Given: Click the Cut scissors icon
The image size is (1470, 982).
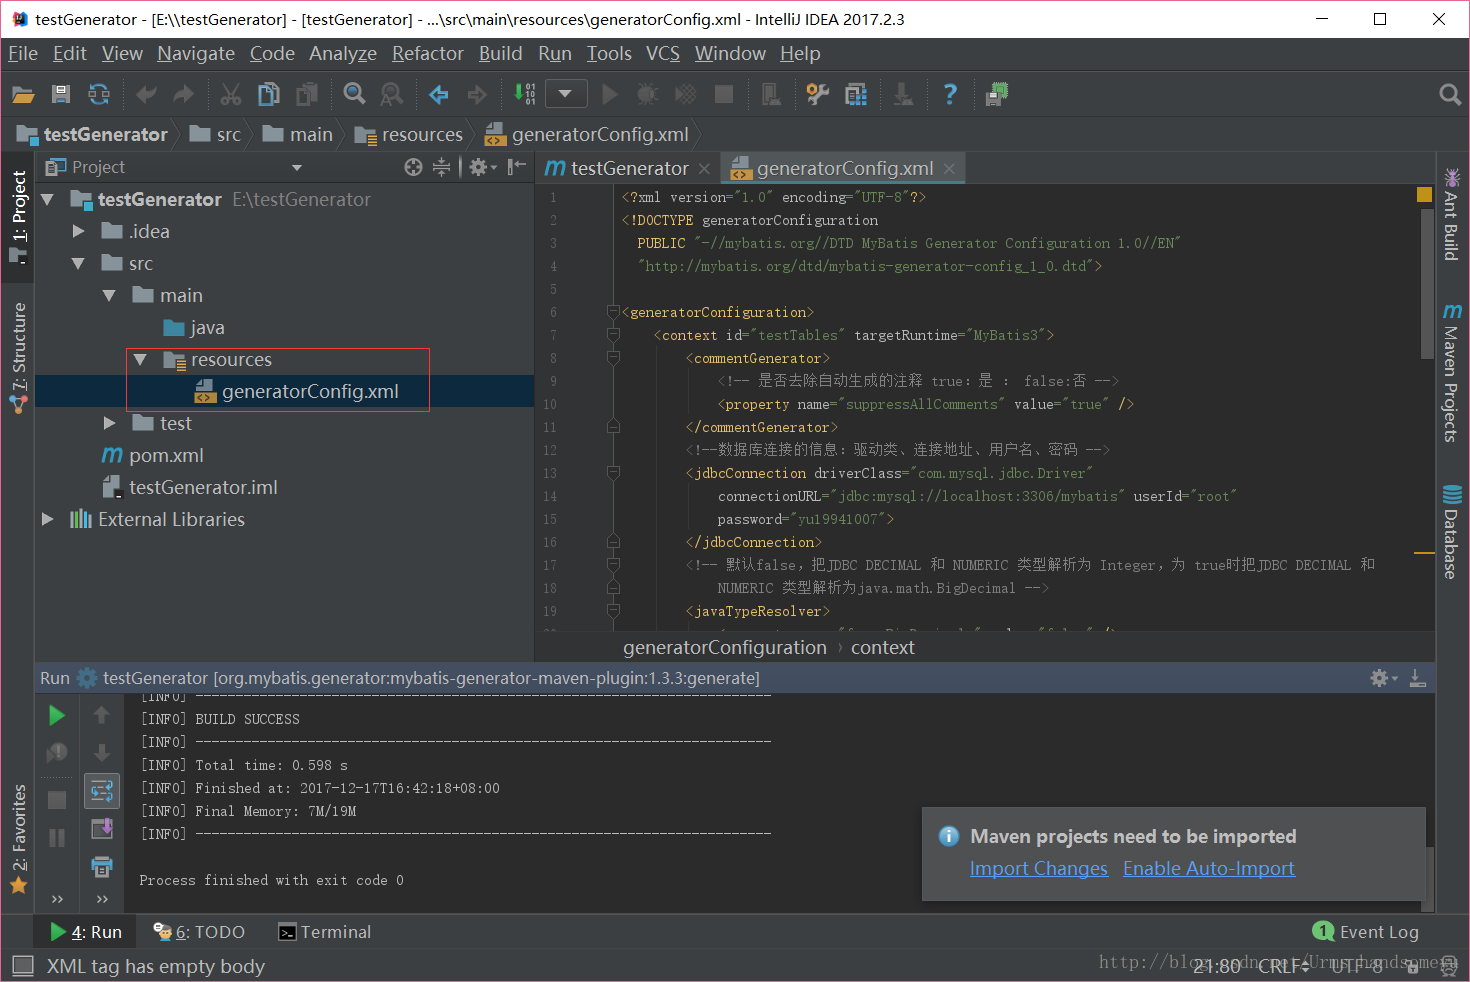Looking at the screenshot, I should point(231,94).
